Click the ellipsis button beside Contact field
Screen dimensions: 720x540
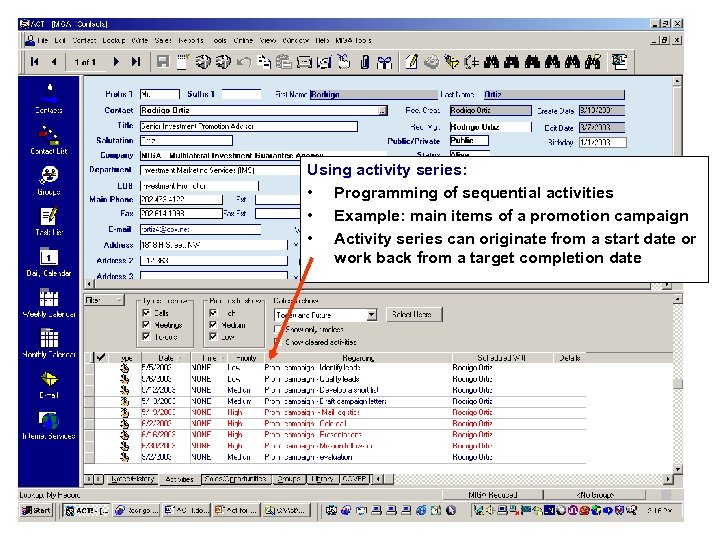tap(382, 111)
